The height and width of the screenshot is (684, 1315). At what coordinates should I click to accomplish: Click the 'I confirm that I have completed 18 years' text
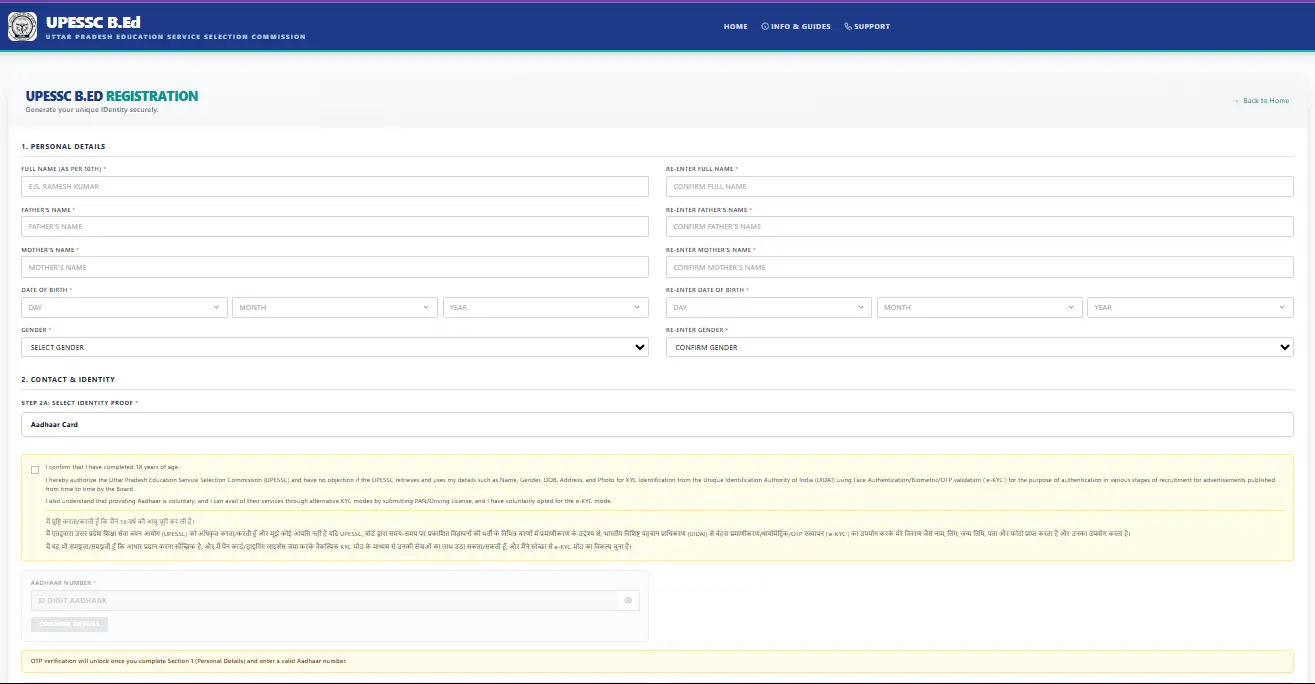pyautogui.click(x=112, y=467)
